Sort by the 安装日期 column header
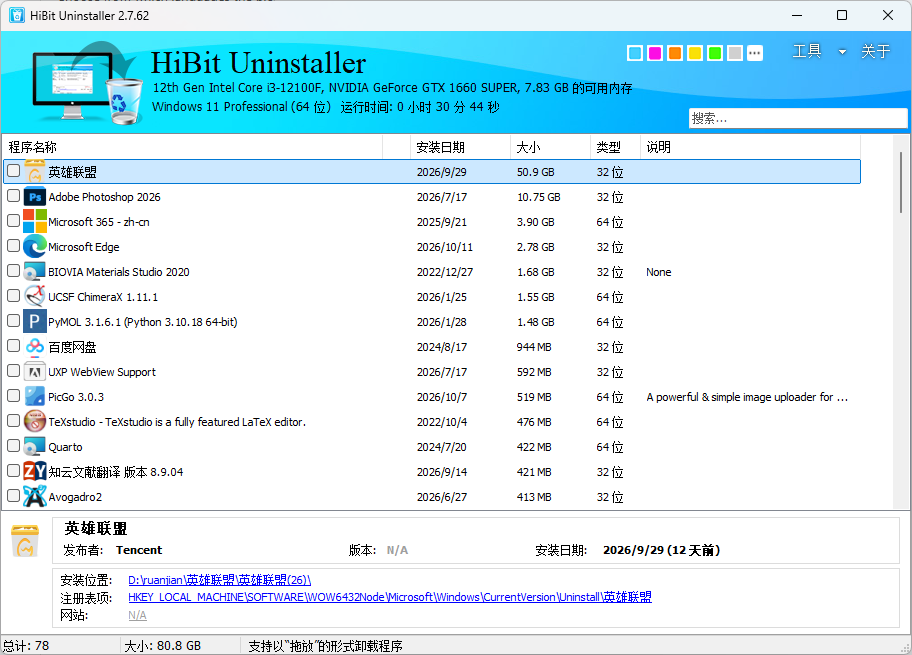This screenshot has width=912, height=655. click(461, 147)
